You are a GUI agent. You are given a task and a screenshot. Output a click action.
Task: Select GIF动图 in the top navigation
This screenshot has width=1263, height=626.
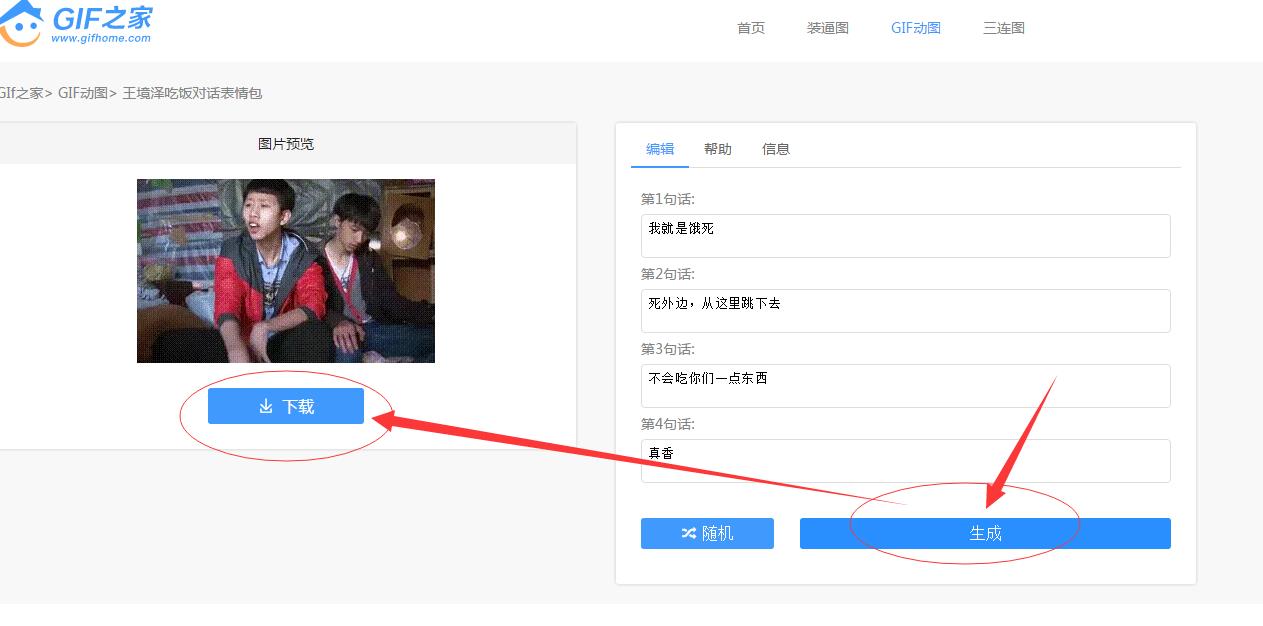[x=915, y=28]
